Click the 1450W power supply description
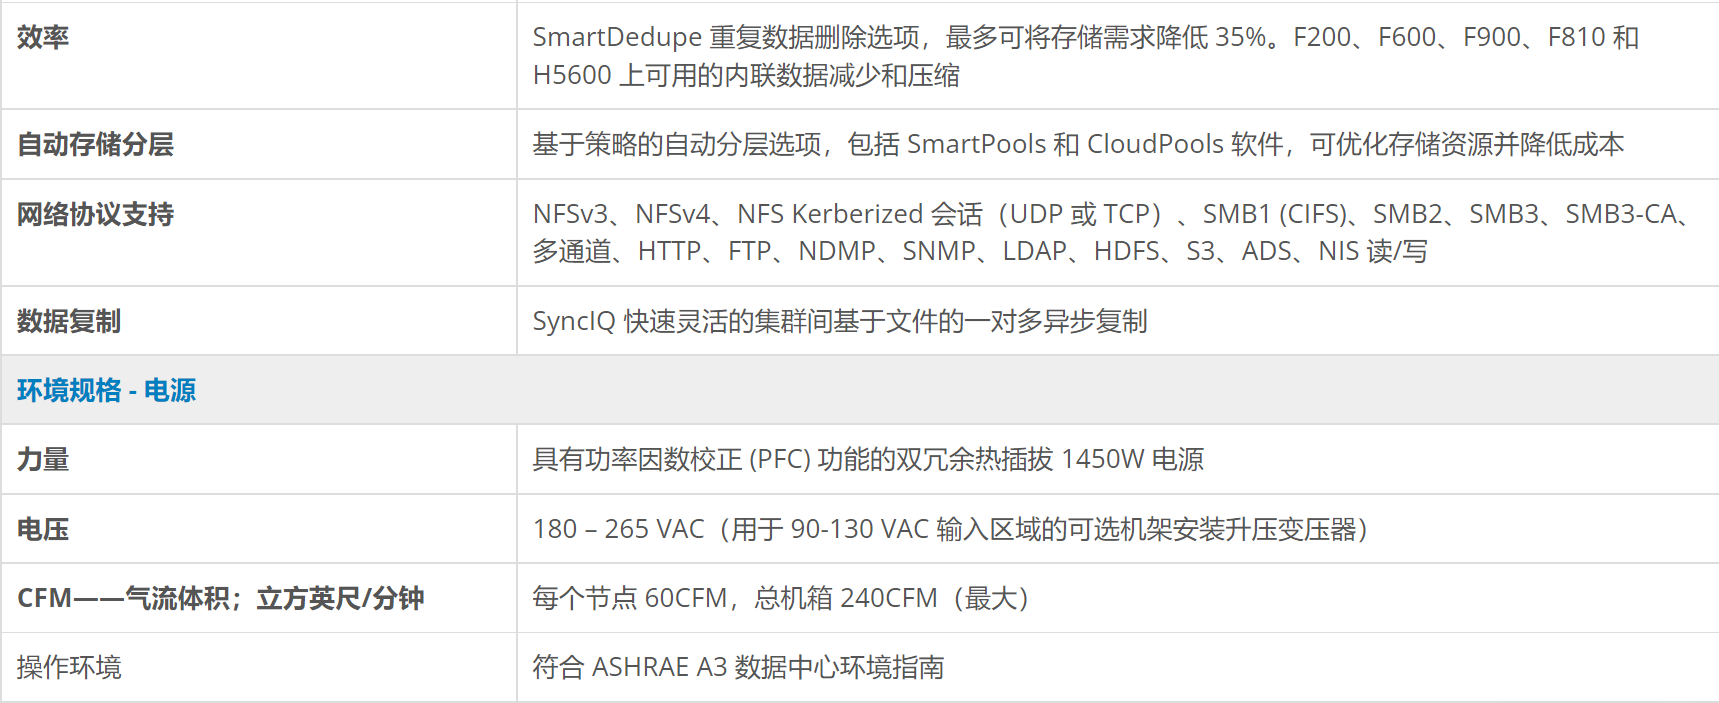This screenshot has height=703, width=1719. pos(868,459)
